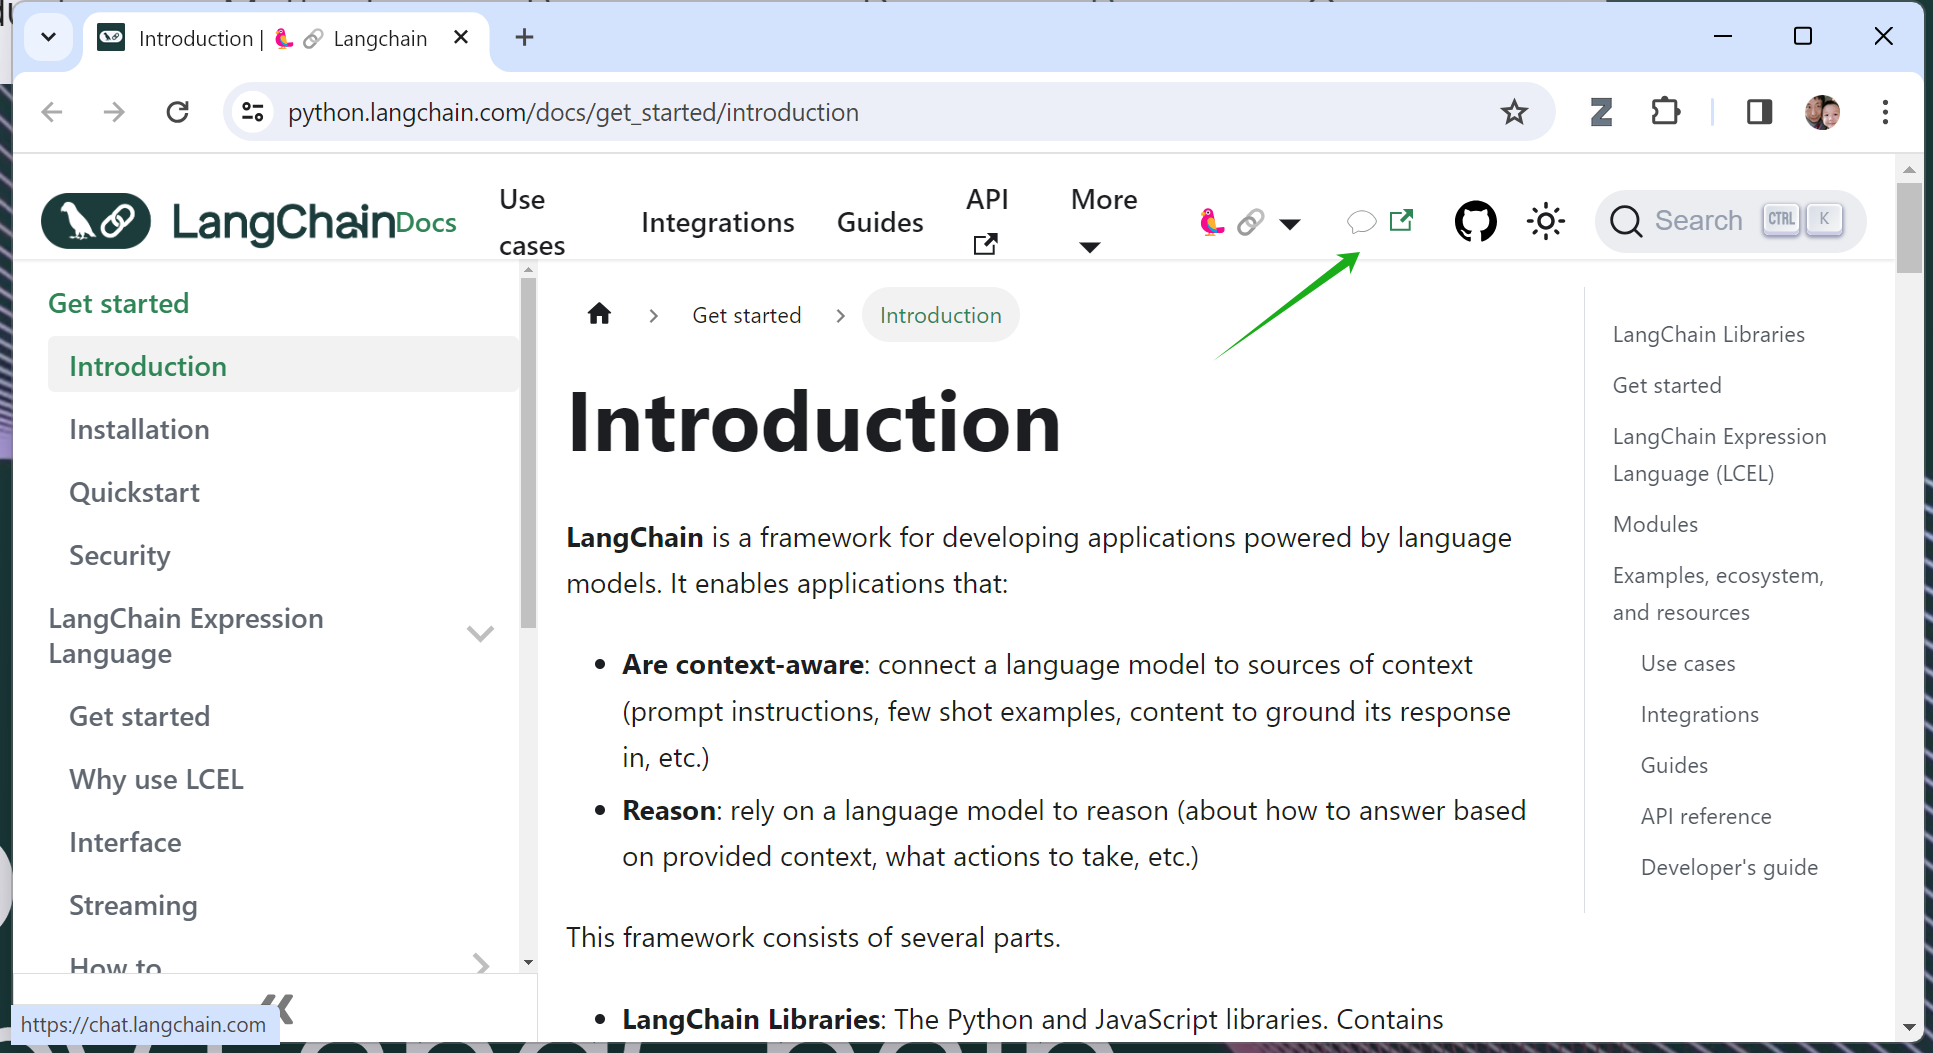
Task: Open the browser side panel
Action: [1759, 112]
